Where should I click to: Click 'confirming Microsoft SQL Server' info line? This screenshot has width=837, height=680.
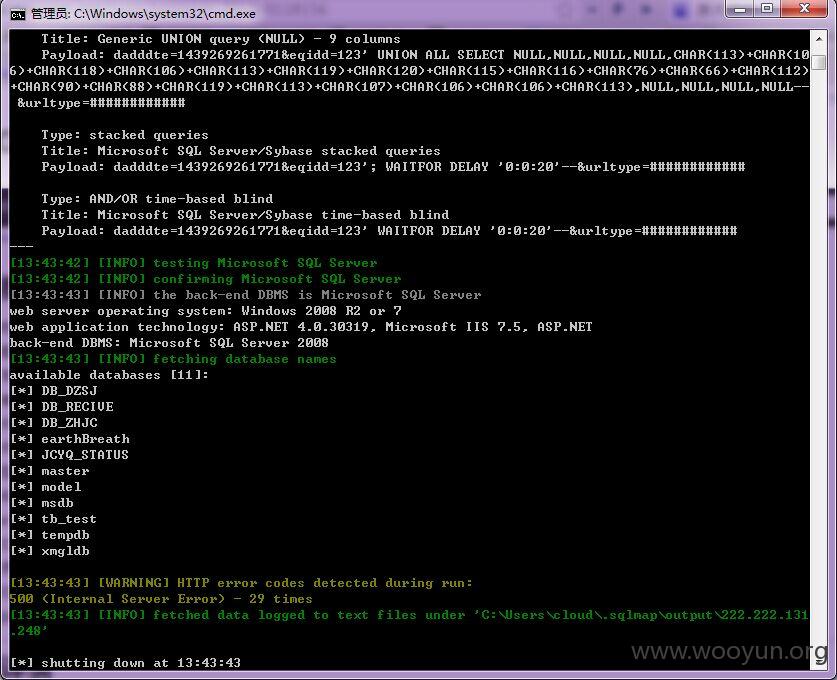click(x=206, y=279)
